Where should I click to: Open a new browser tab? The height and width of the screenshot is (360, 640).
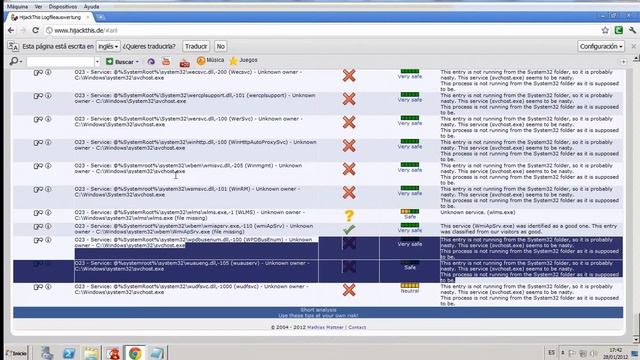(x=100, y=18)
